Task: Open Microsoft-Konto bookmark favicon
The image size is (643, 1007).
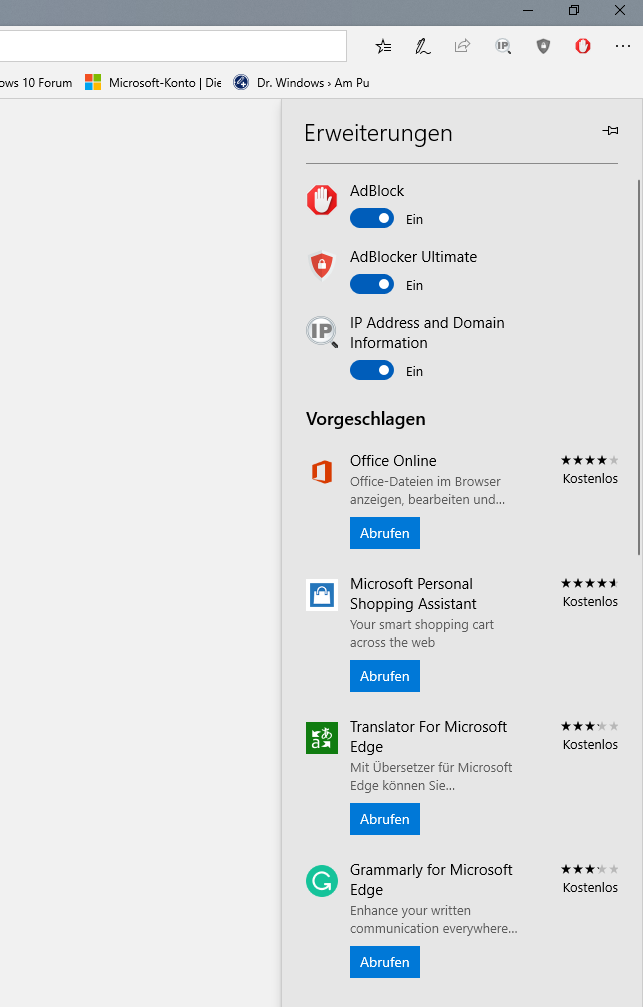Action: (93, 82)
